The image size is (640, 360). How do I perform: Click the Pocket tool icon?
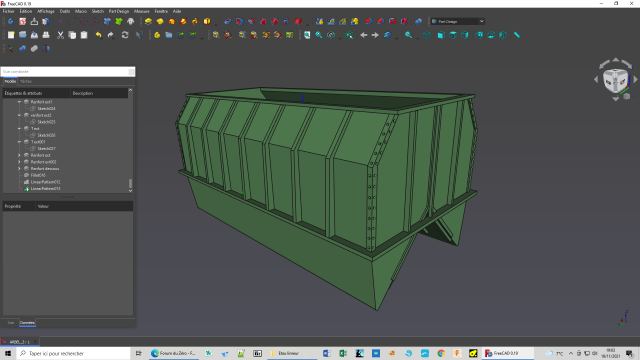228,22
